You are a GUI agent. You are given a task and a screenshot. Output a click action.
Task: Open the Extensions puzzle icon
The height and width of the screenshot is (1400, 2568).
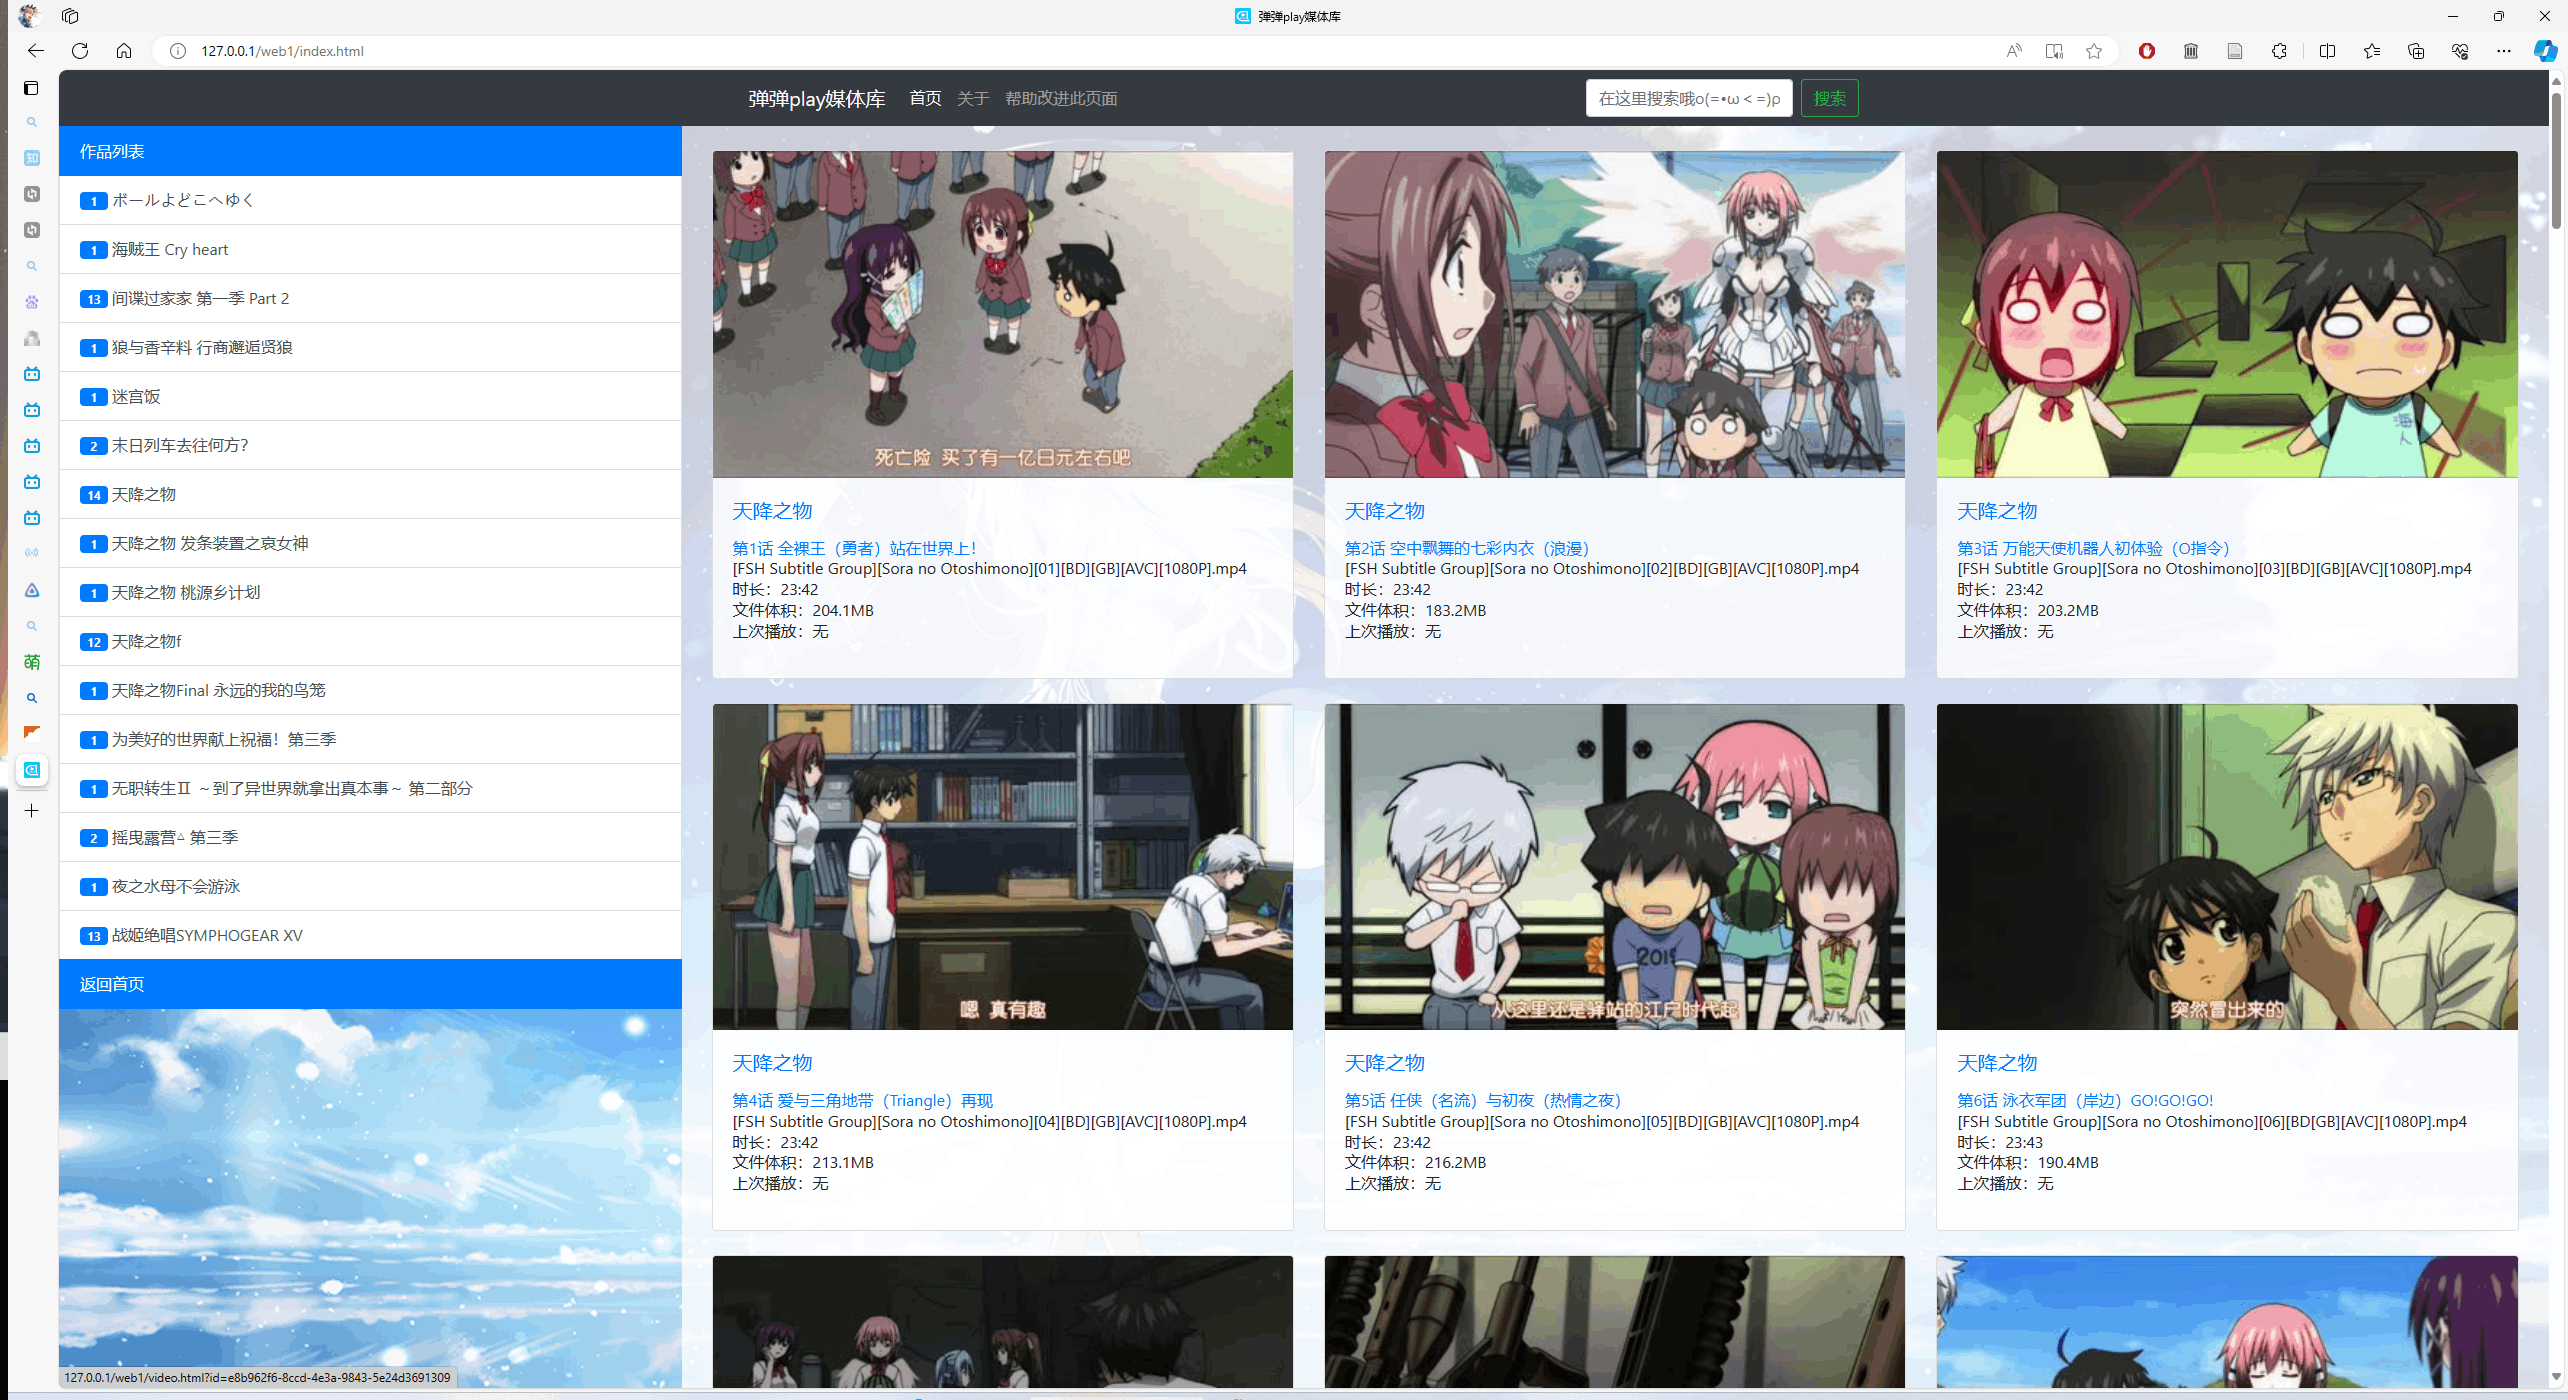2279,51
